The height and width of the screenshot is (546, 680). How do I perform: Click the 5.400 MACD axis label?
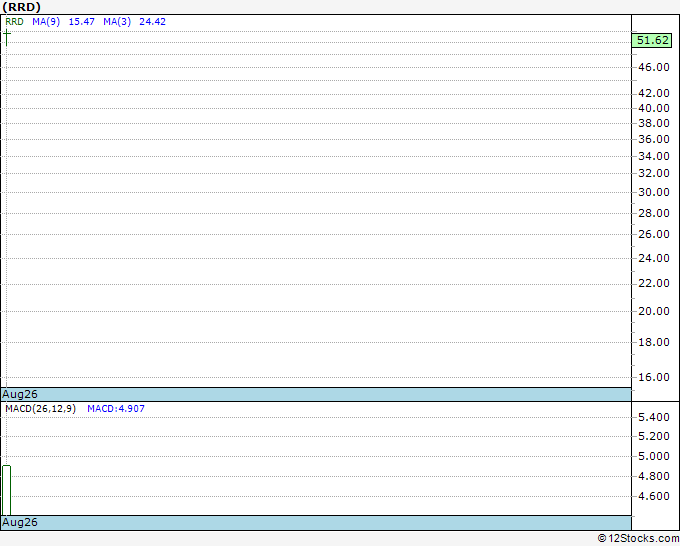[654, 418]
